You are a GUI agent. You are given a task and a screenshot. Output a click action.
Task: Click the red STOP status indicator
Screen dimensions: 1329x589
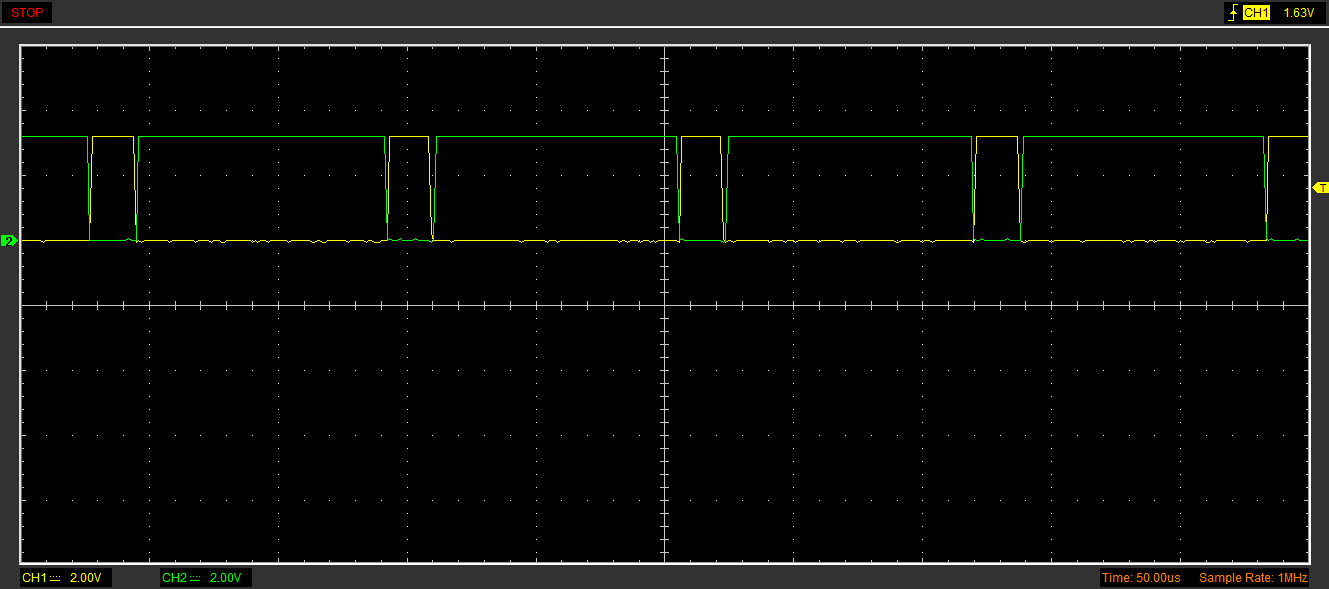coord(27,13)
